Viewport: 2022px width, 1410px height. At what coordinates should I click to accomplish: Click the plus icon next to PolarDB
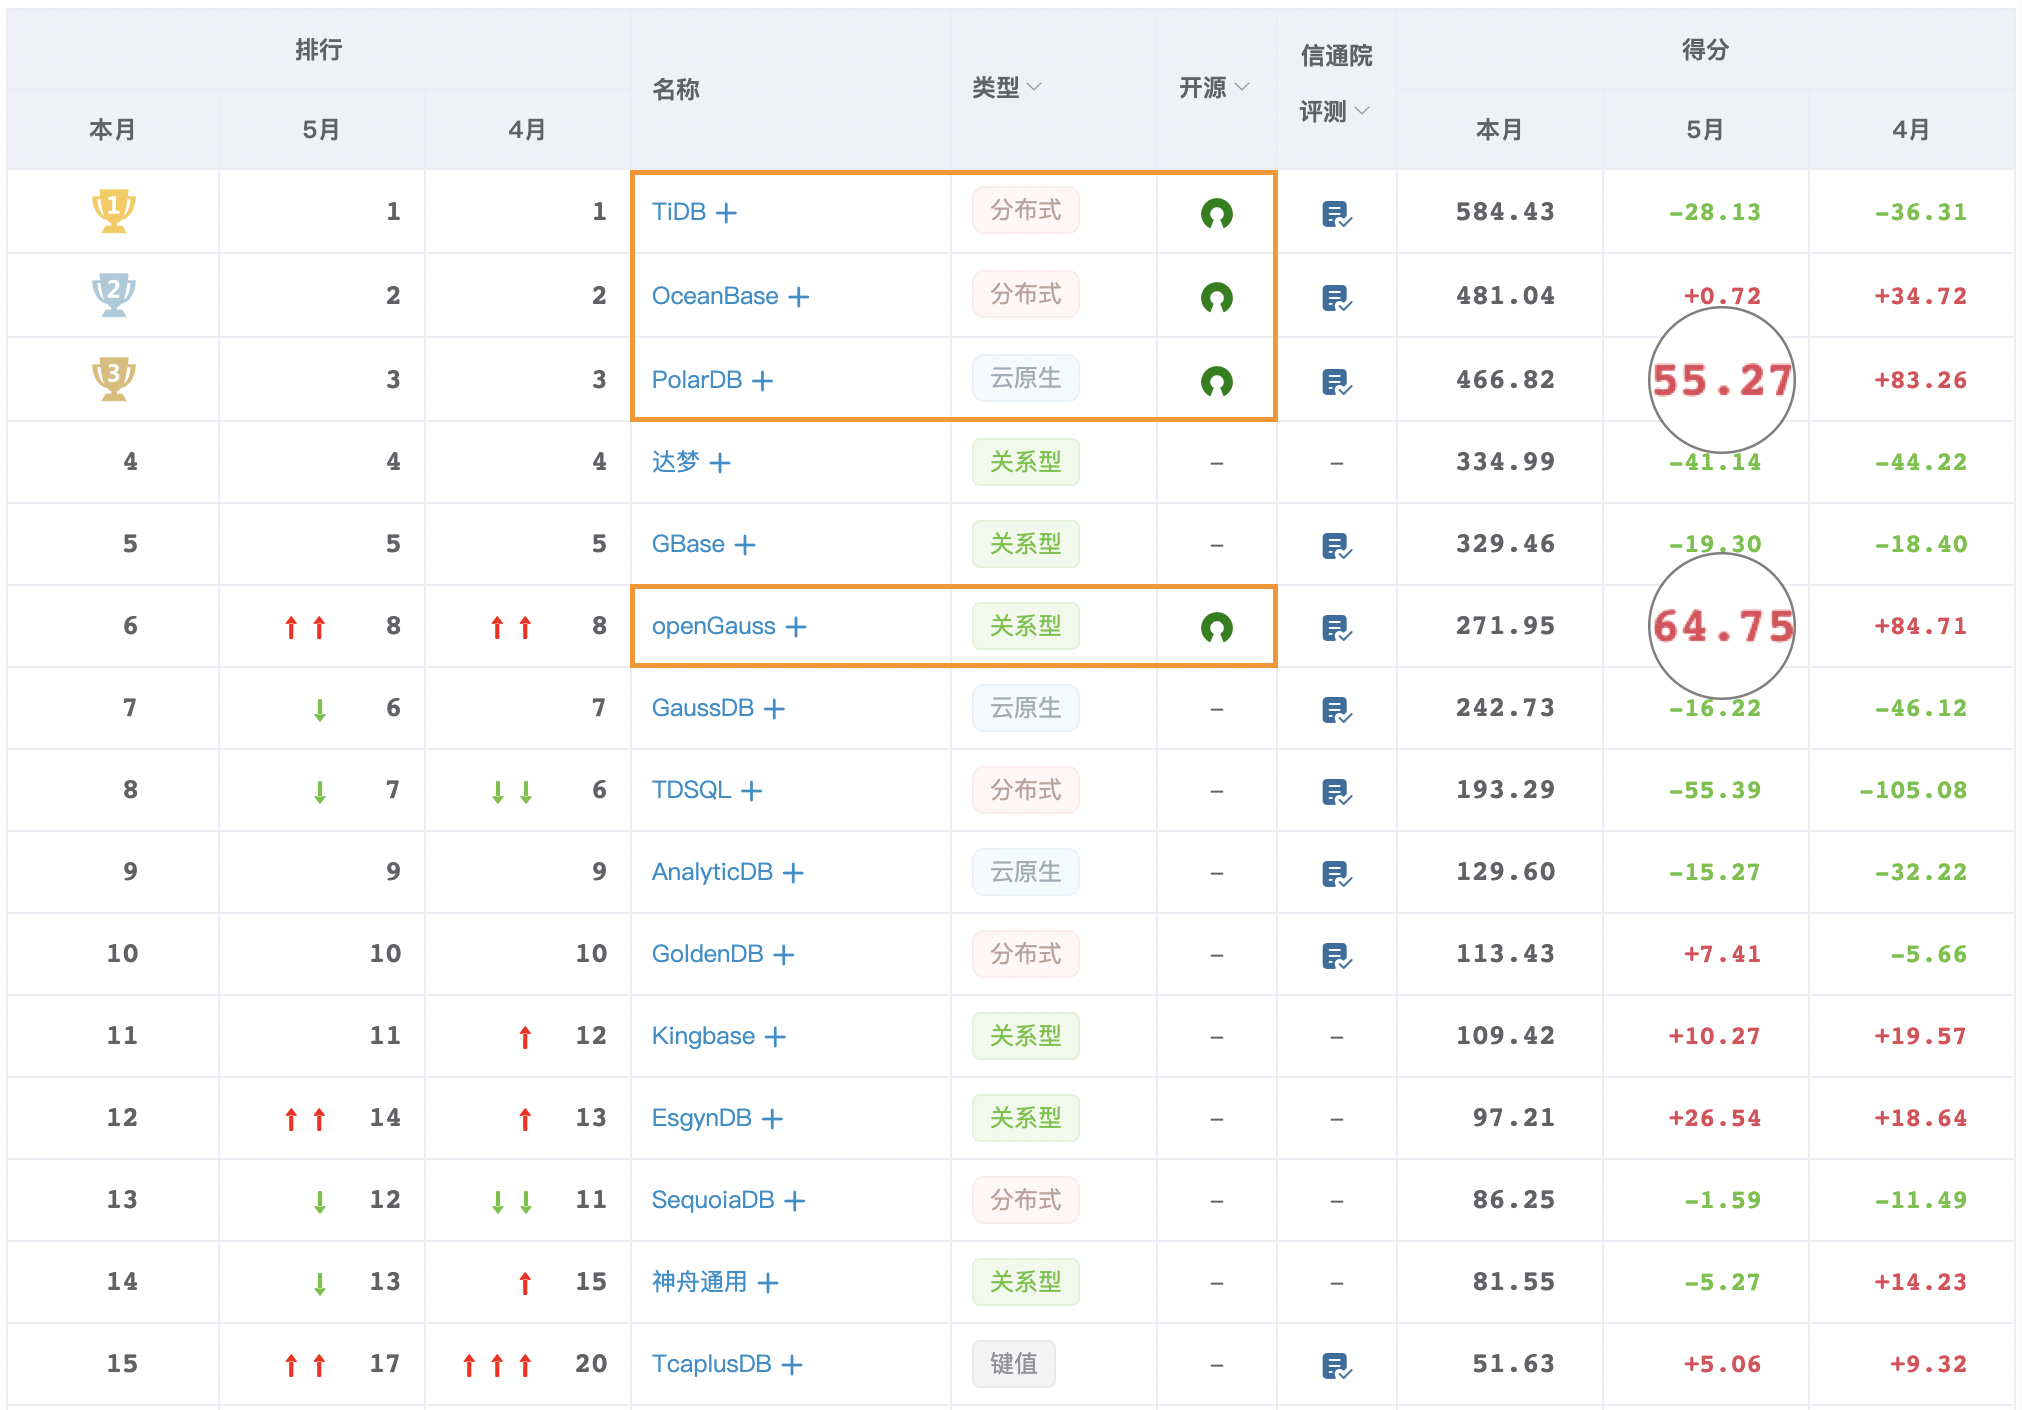[763, 381]
